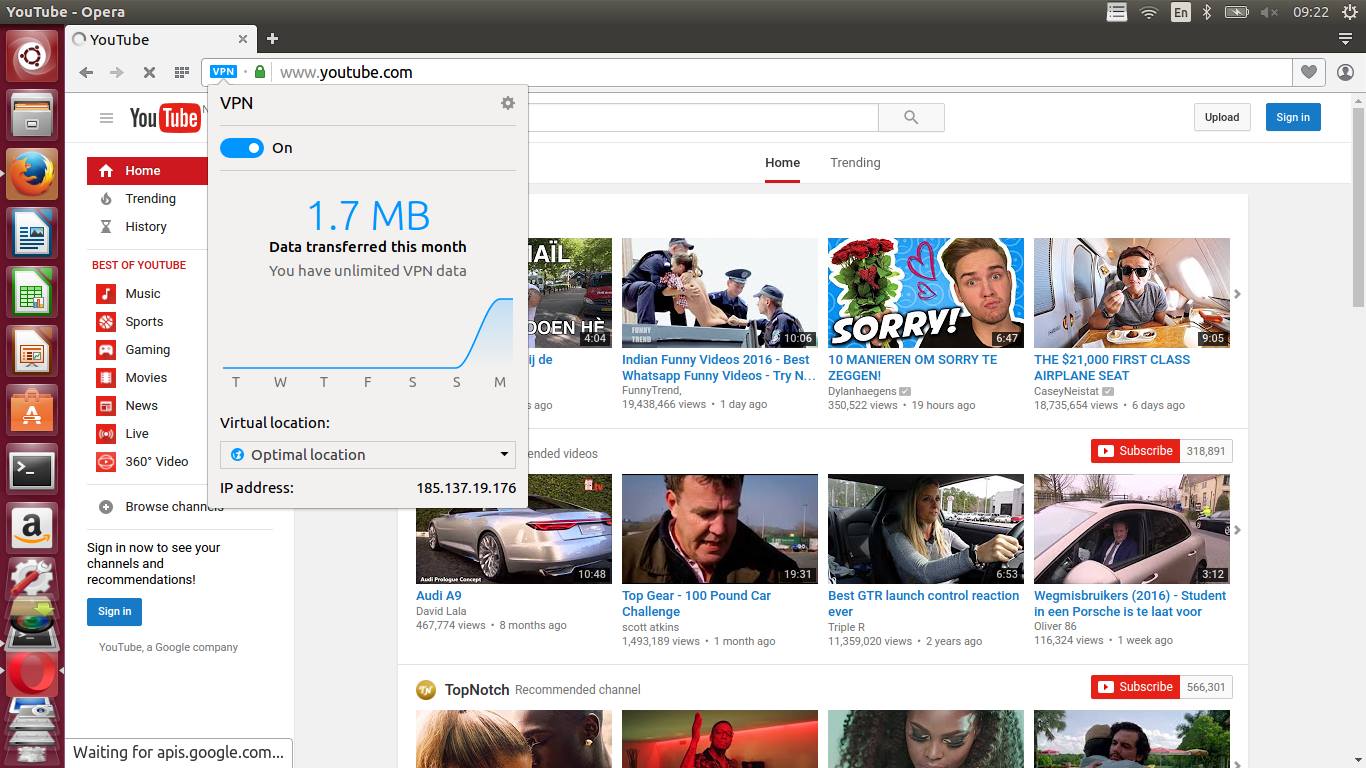The image size is (1366, 768).
Task: Open the Opera user profile icon
Action: 1345,72
